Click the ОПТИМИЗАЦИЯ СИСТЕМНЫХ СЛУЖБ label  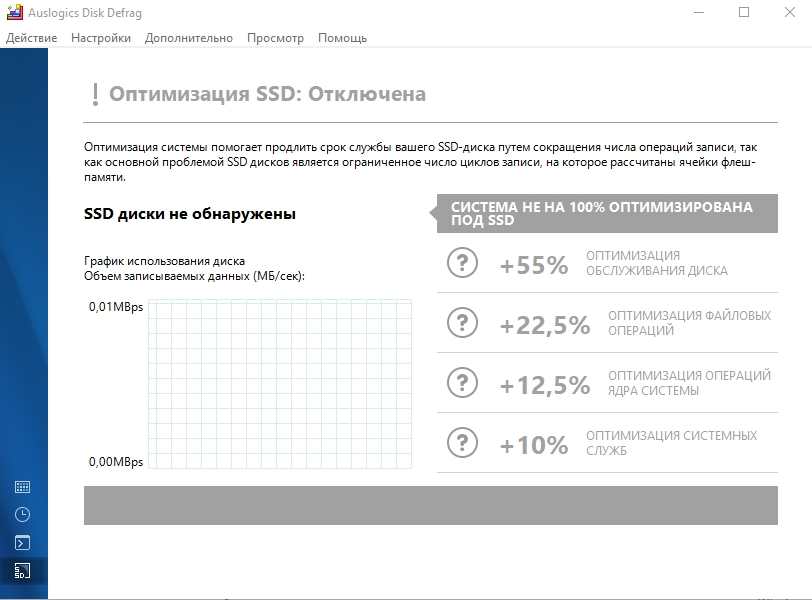671,443
